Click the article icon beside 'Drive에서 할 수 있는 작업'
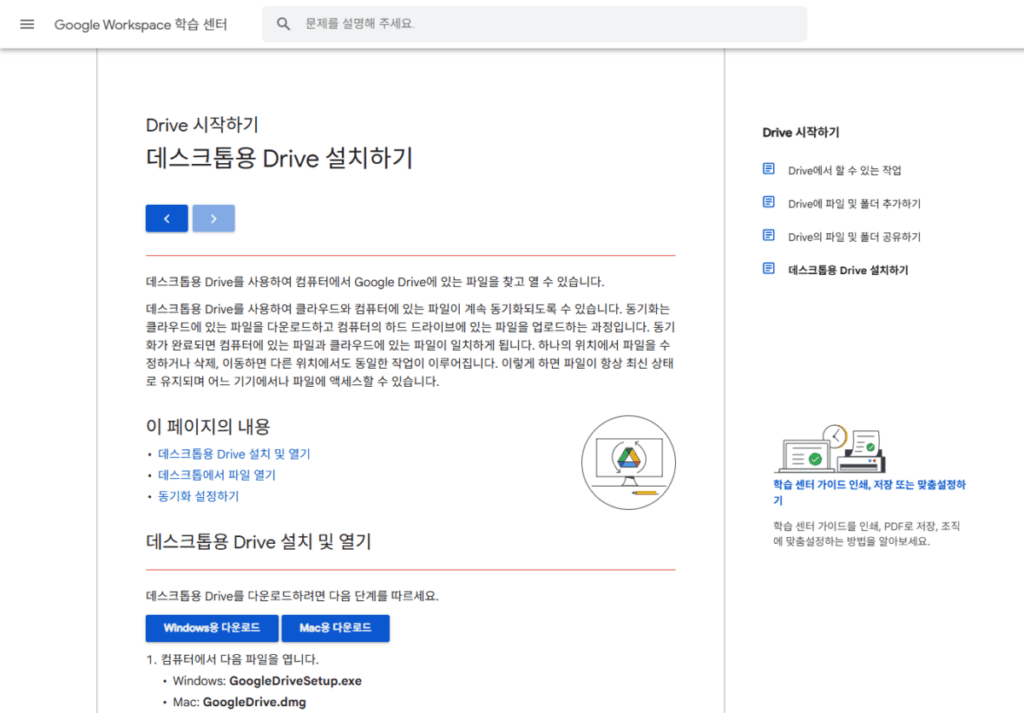 [x=767, y=169]
